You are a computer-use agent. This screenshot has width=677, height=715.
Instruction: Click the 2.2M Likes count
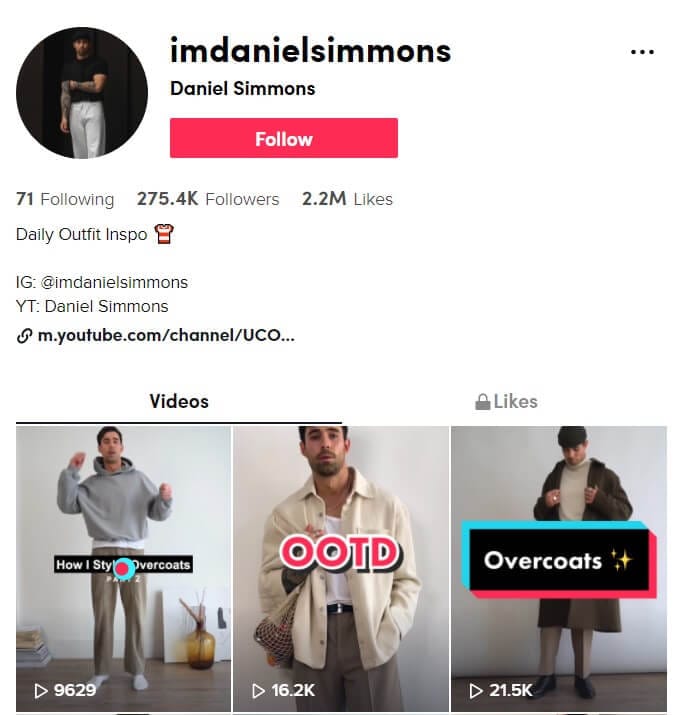[x=347, y=199]
